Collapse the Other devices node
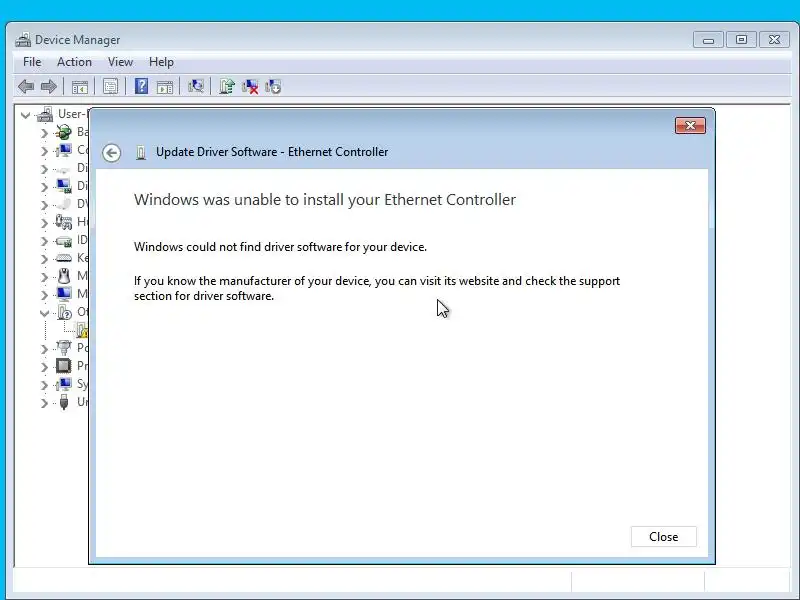 (x=44, y=313)
